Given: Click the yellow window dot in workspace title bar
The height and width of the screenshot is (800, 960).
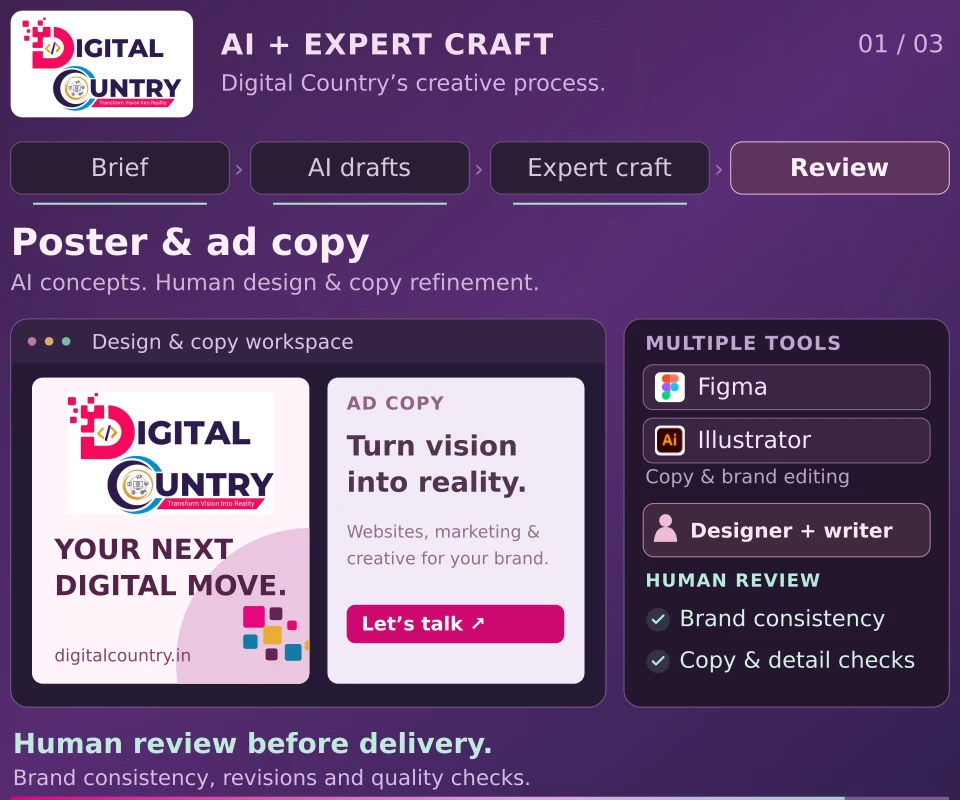Looking at the screenshot, I should pyautogui.click(x=49, y=342).
